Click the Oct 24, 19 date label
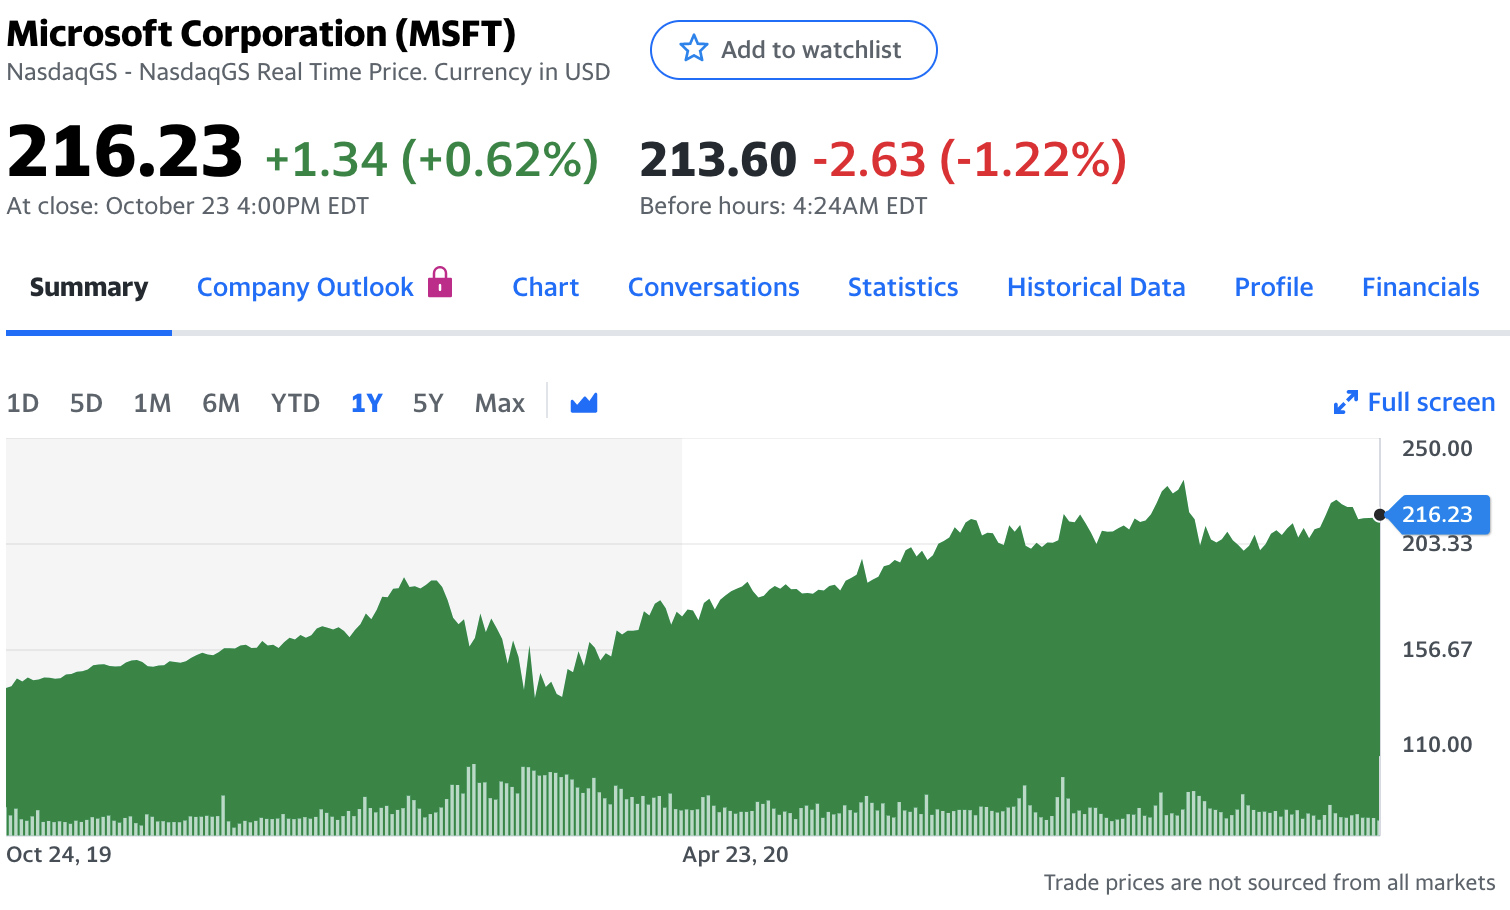Image resolution: width=1510 pixels, height=910 pixels. point(59,855)
